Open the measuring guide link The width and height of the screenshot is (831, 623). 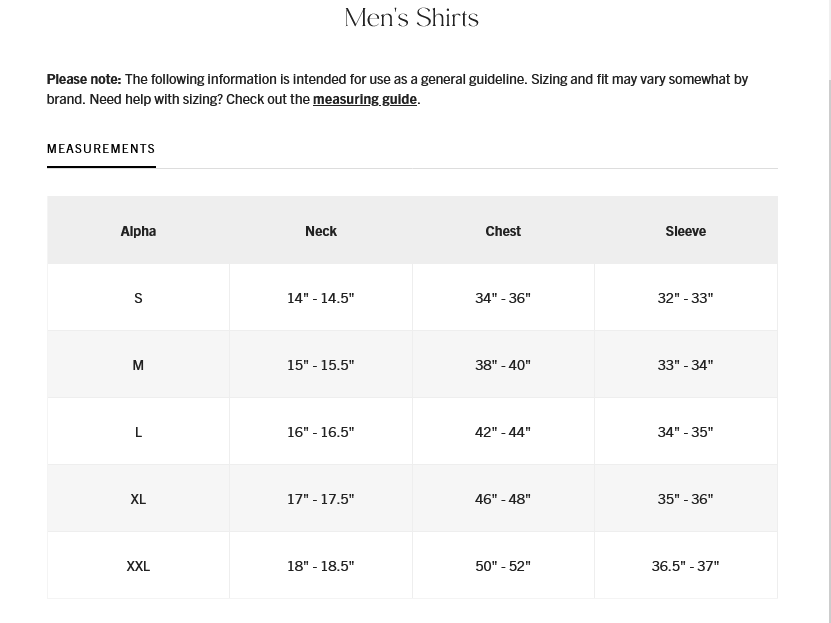(x=364, y=99)
